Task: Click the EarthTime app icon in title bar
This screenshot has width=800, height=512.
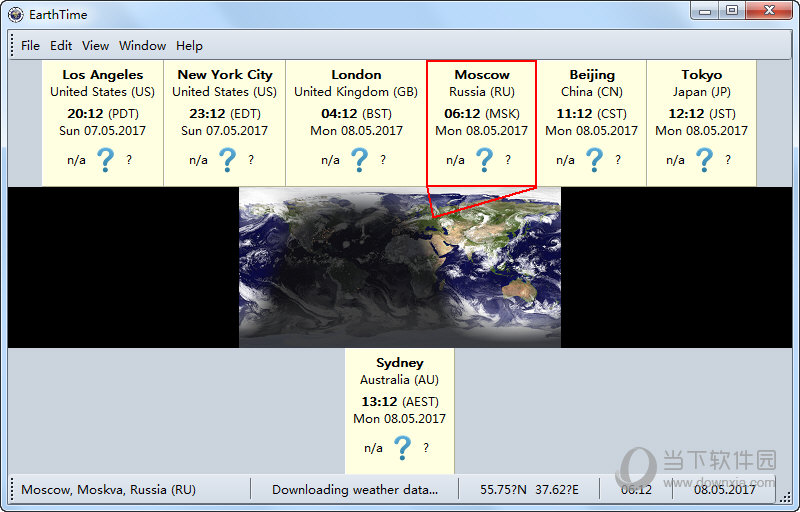Action: pyautogui.click(x=16, y=13)
